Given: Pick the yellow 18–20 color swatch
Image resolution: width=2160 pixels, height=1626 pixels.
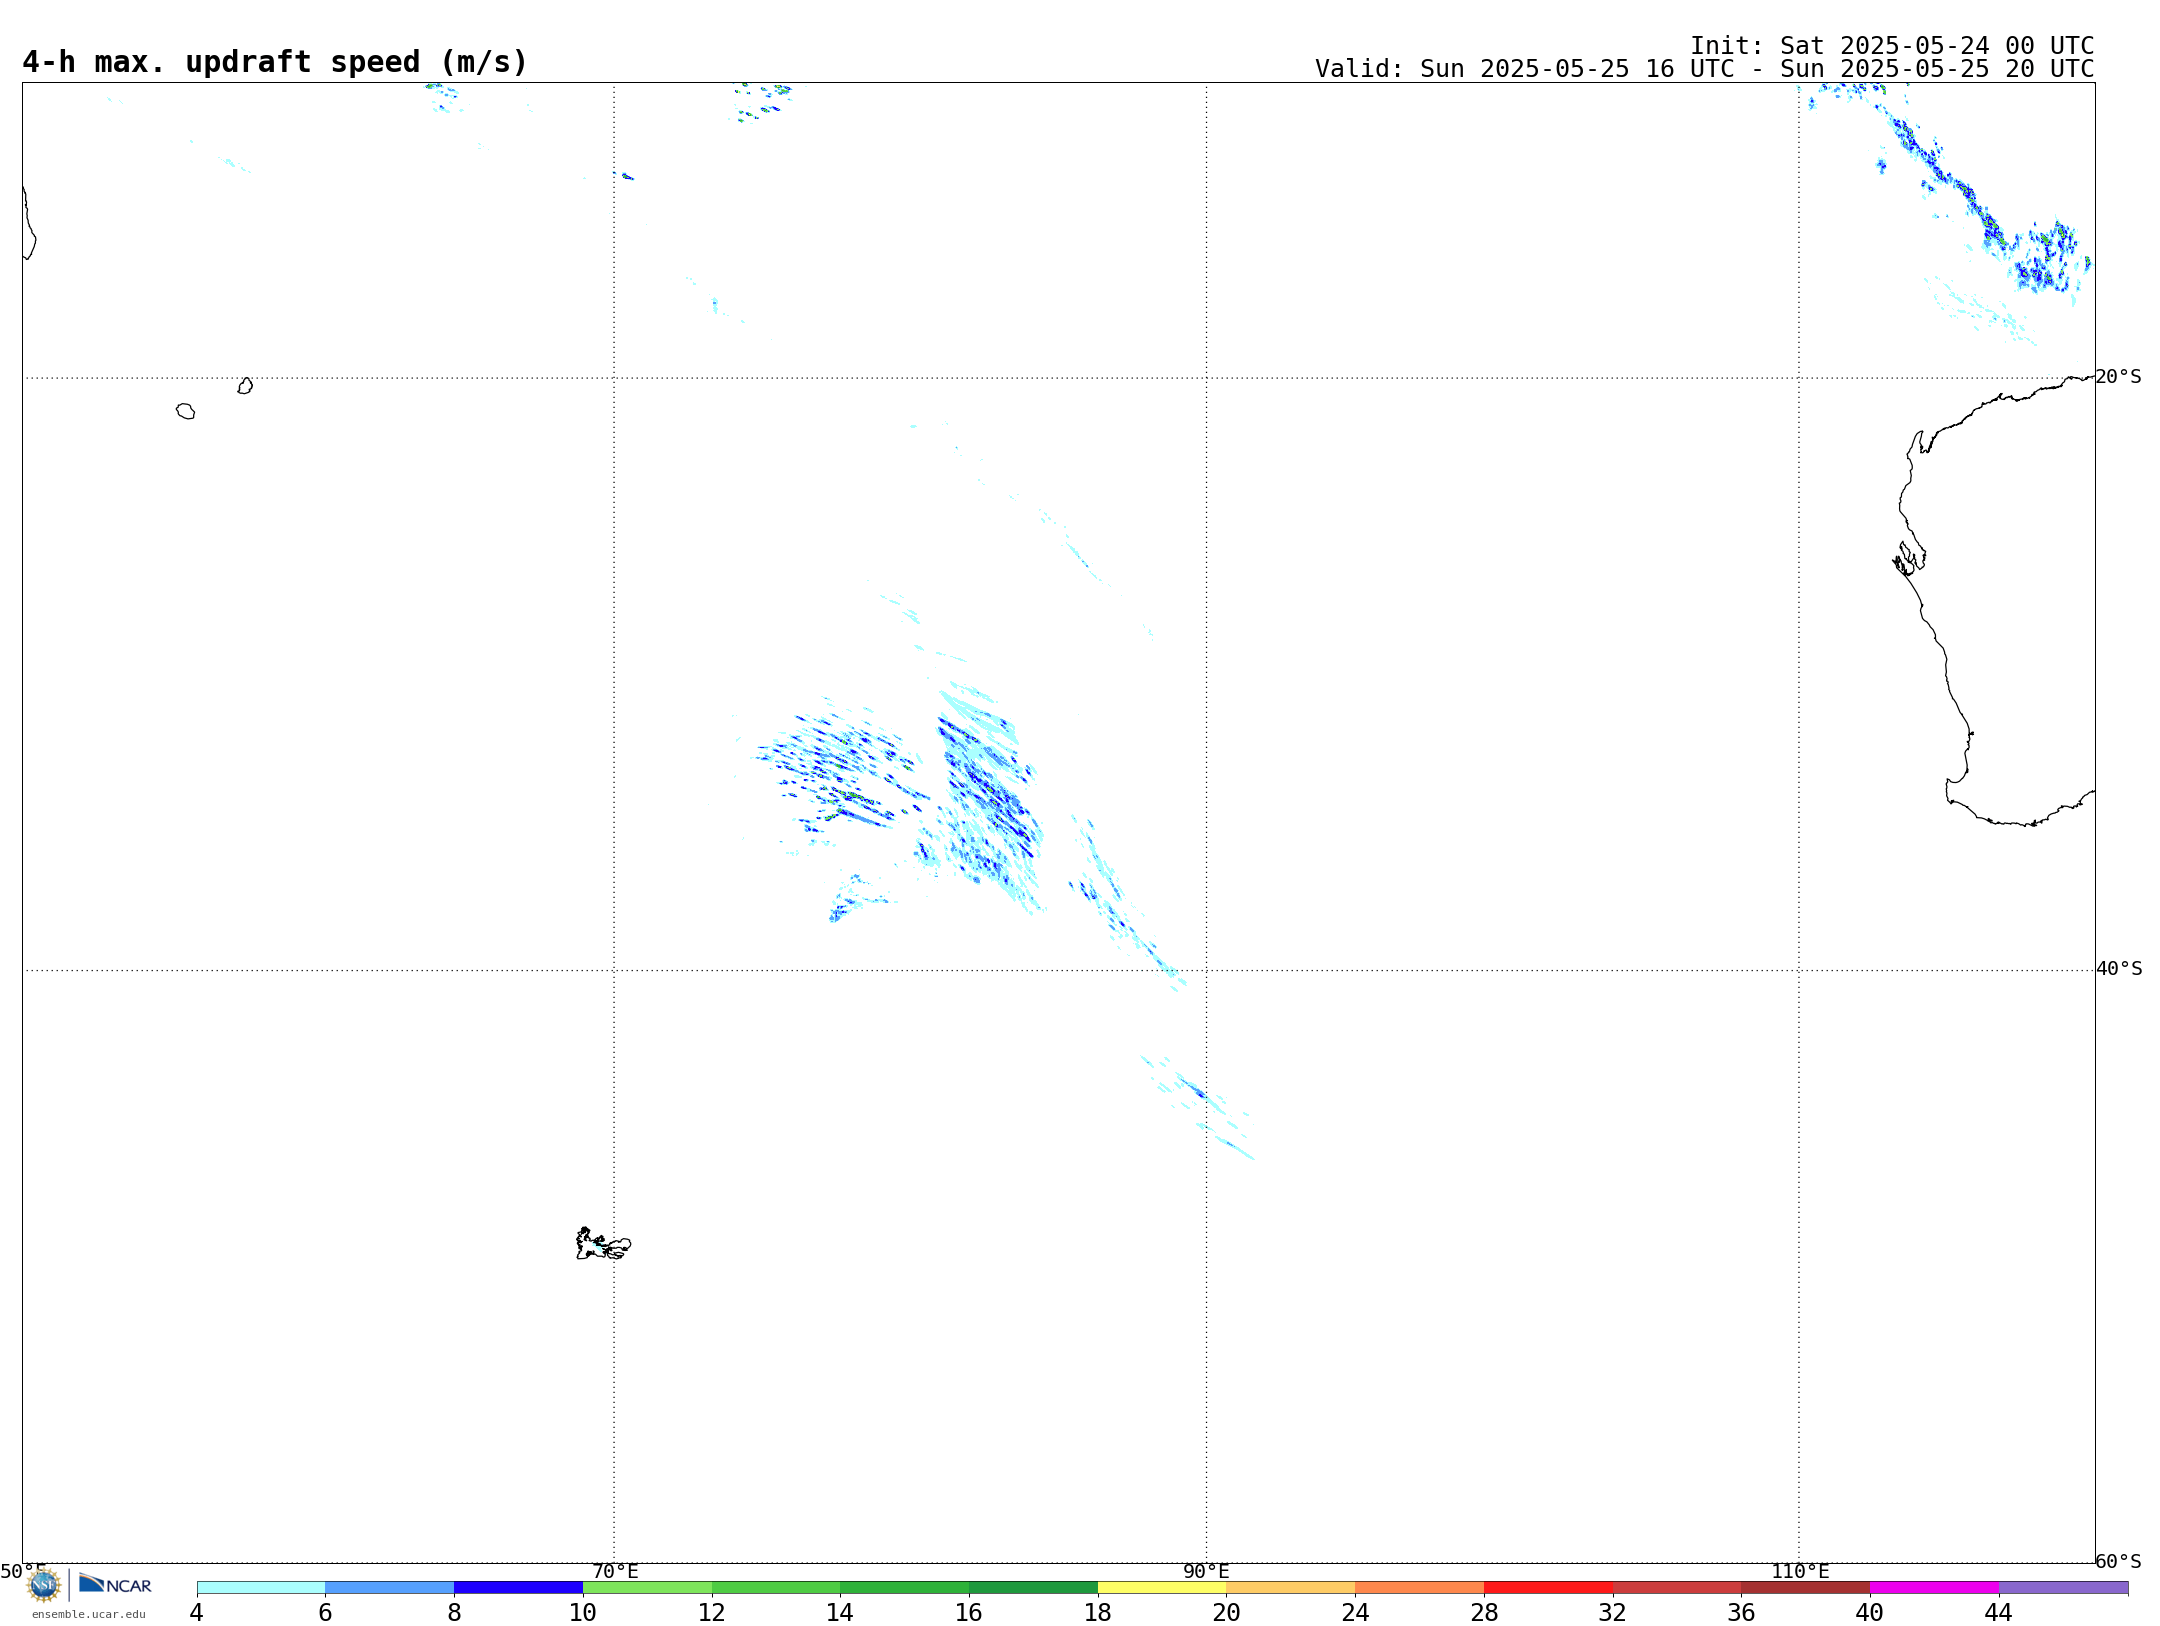Looking at the screenshot, I should [x=1162, y=1587].
